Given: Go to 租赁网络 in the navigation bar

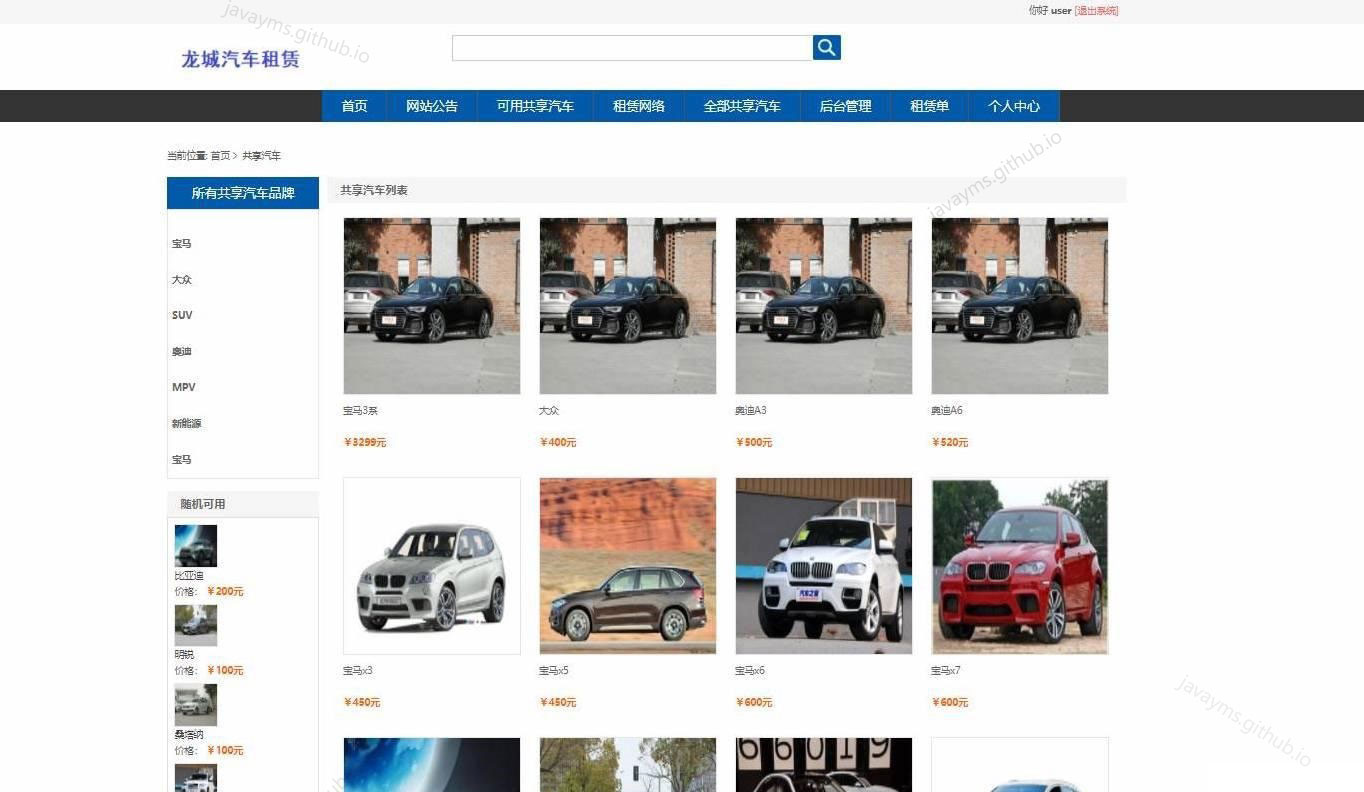Looking at the screenshot, I should 638,106.
